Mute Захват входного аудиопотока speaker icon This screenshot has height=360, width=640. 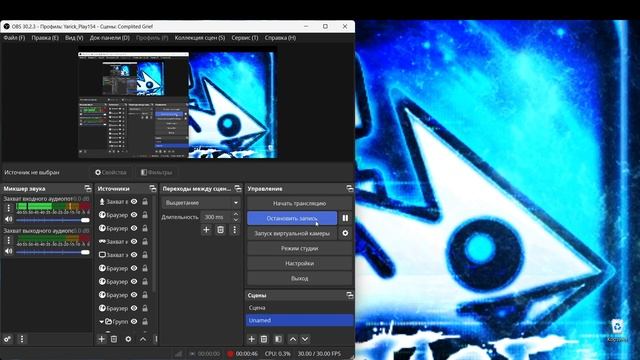click(x=8, y=220)
